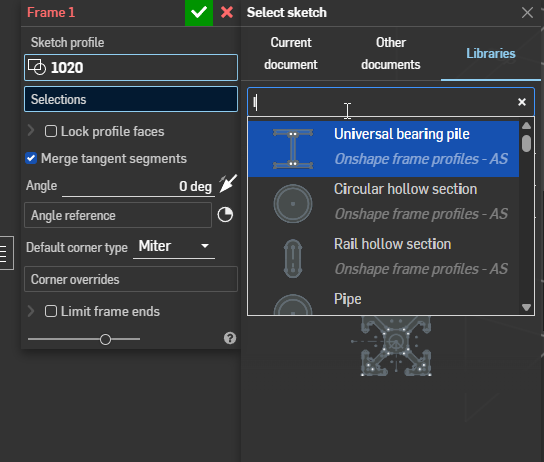The height and width of the screenshot is (462, 544).
Task: Cancel Frame 1 with red X
Action: click(227, 12)
